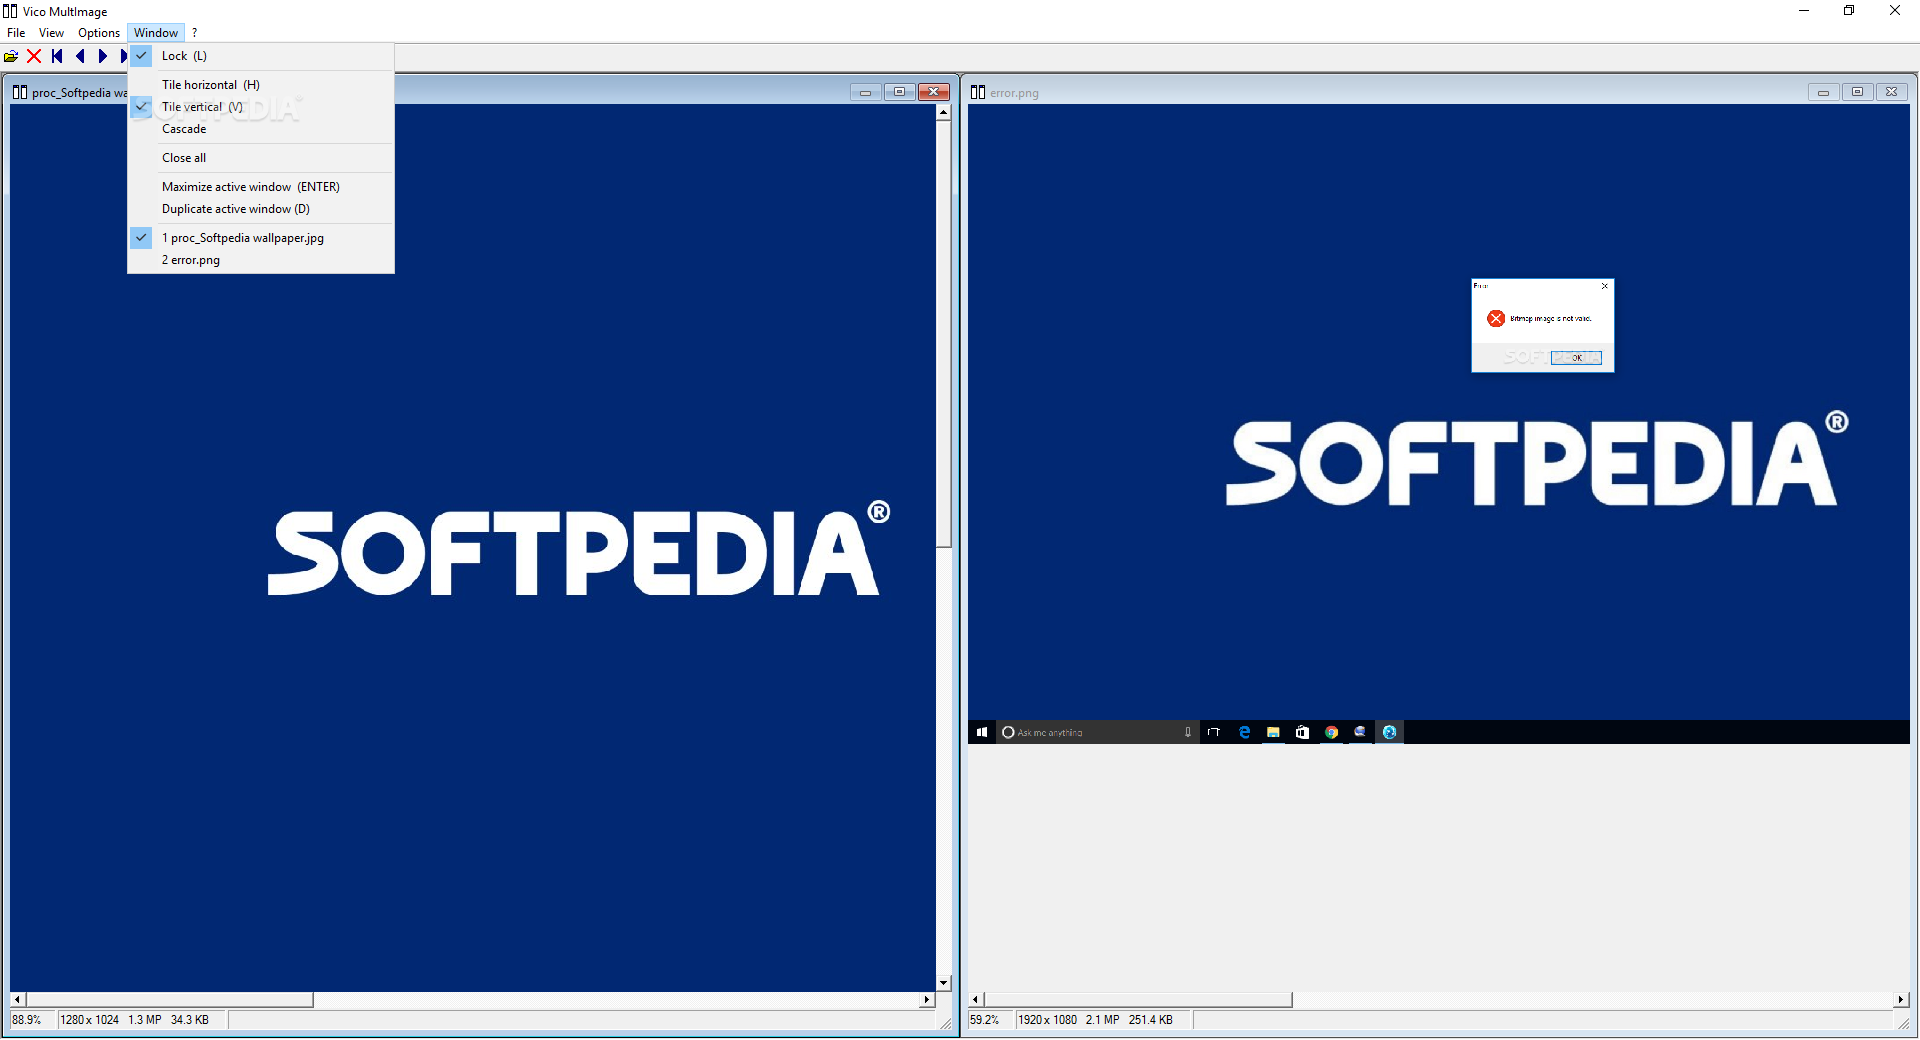The image size is (1920, 1040).
Task: Click the 59.2% zoom status field
Action: 991,1020
